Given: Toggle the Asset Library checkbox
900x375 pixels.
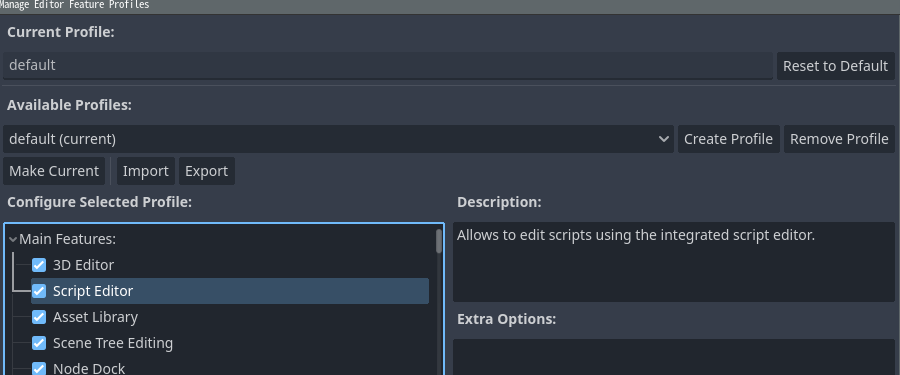Looking at the screenshot, I should pyautogui.click(x=38, y=317).
